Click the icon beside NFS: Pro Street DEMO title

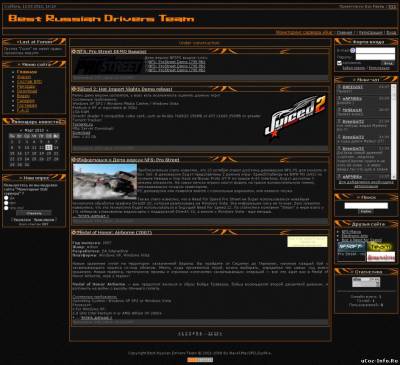tap(74, 52)
